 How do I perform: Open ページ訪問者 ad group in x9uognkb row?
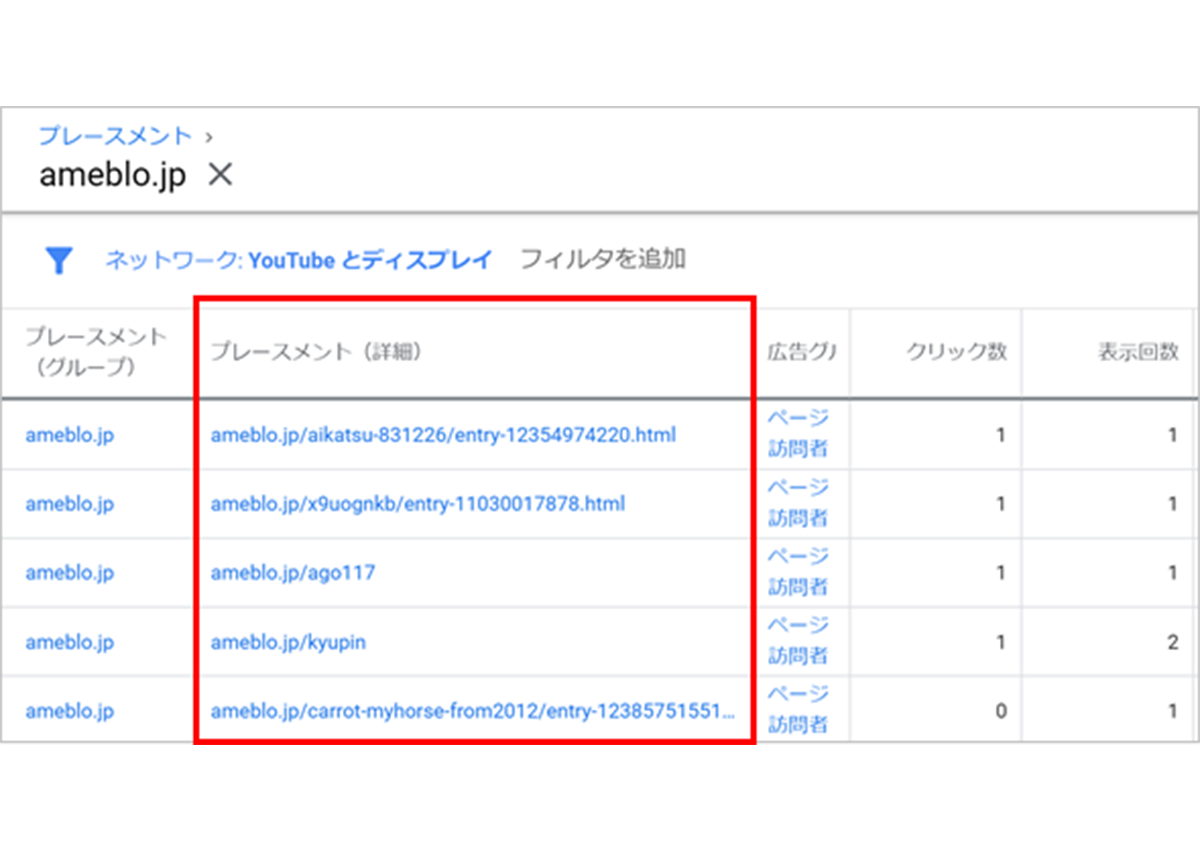(798, 503)
